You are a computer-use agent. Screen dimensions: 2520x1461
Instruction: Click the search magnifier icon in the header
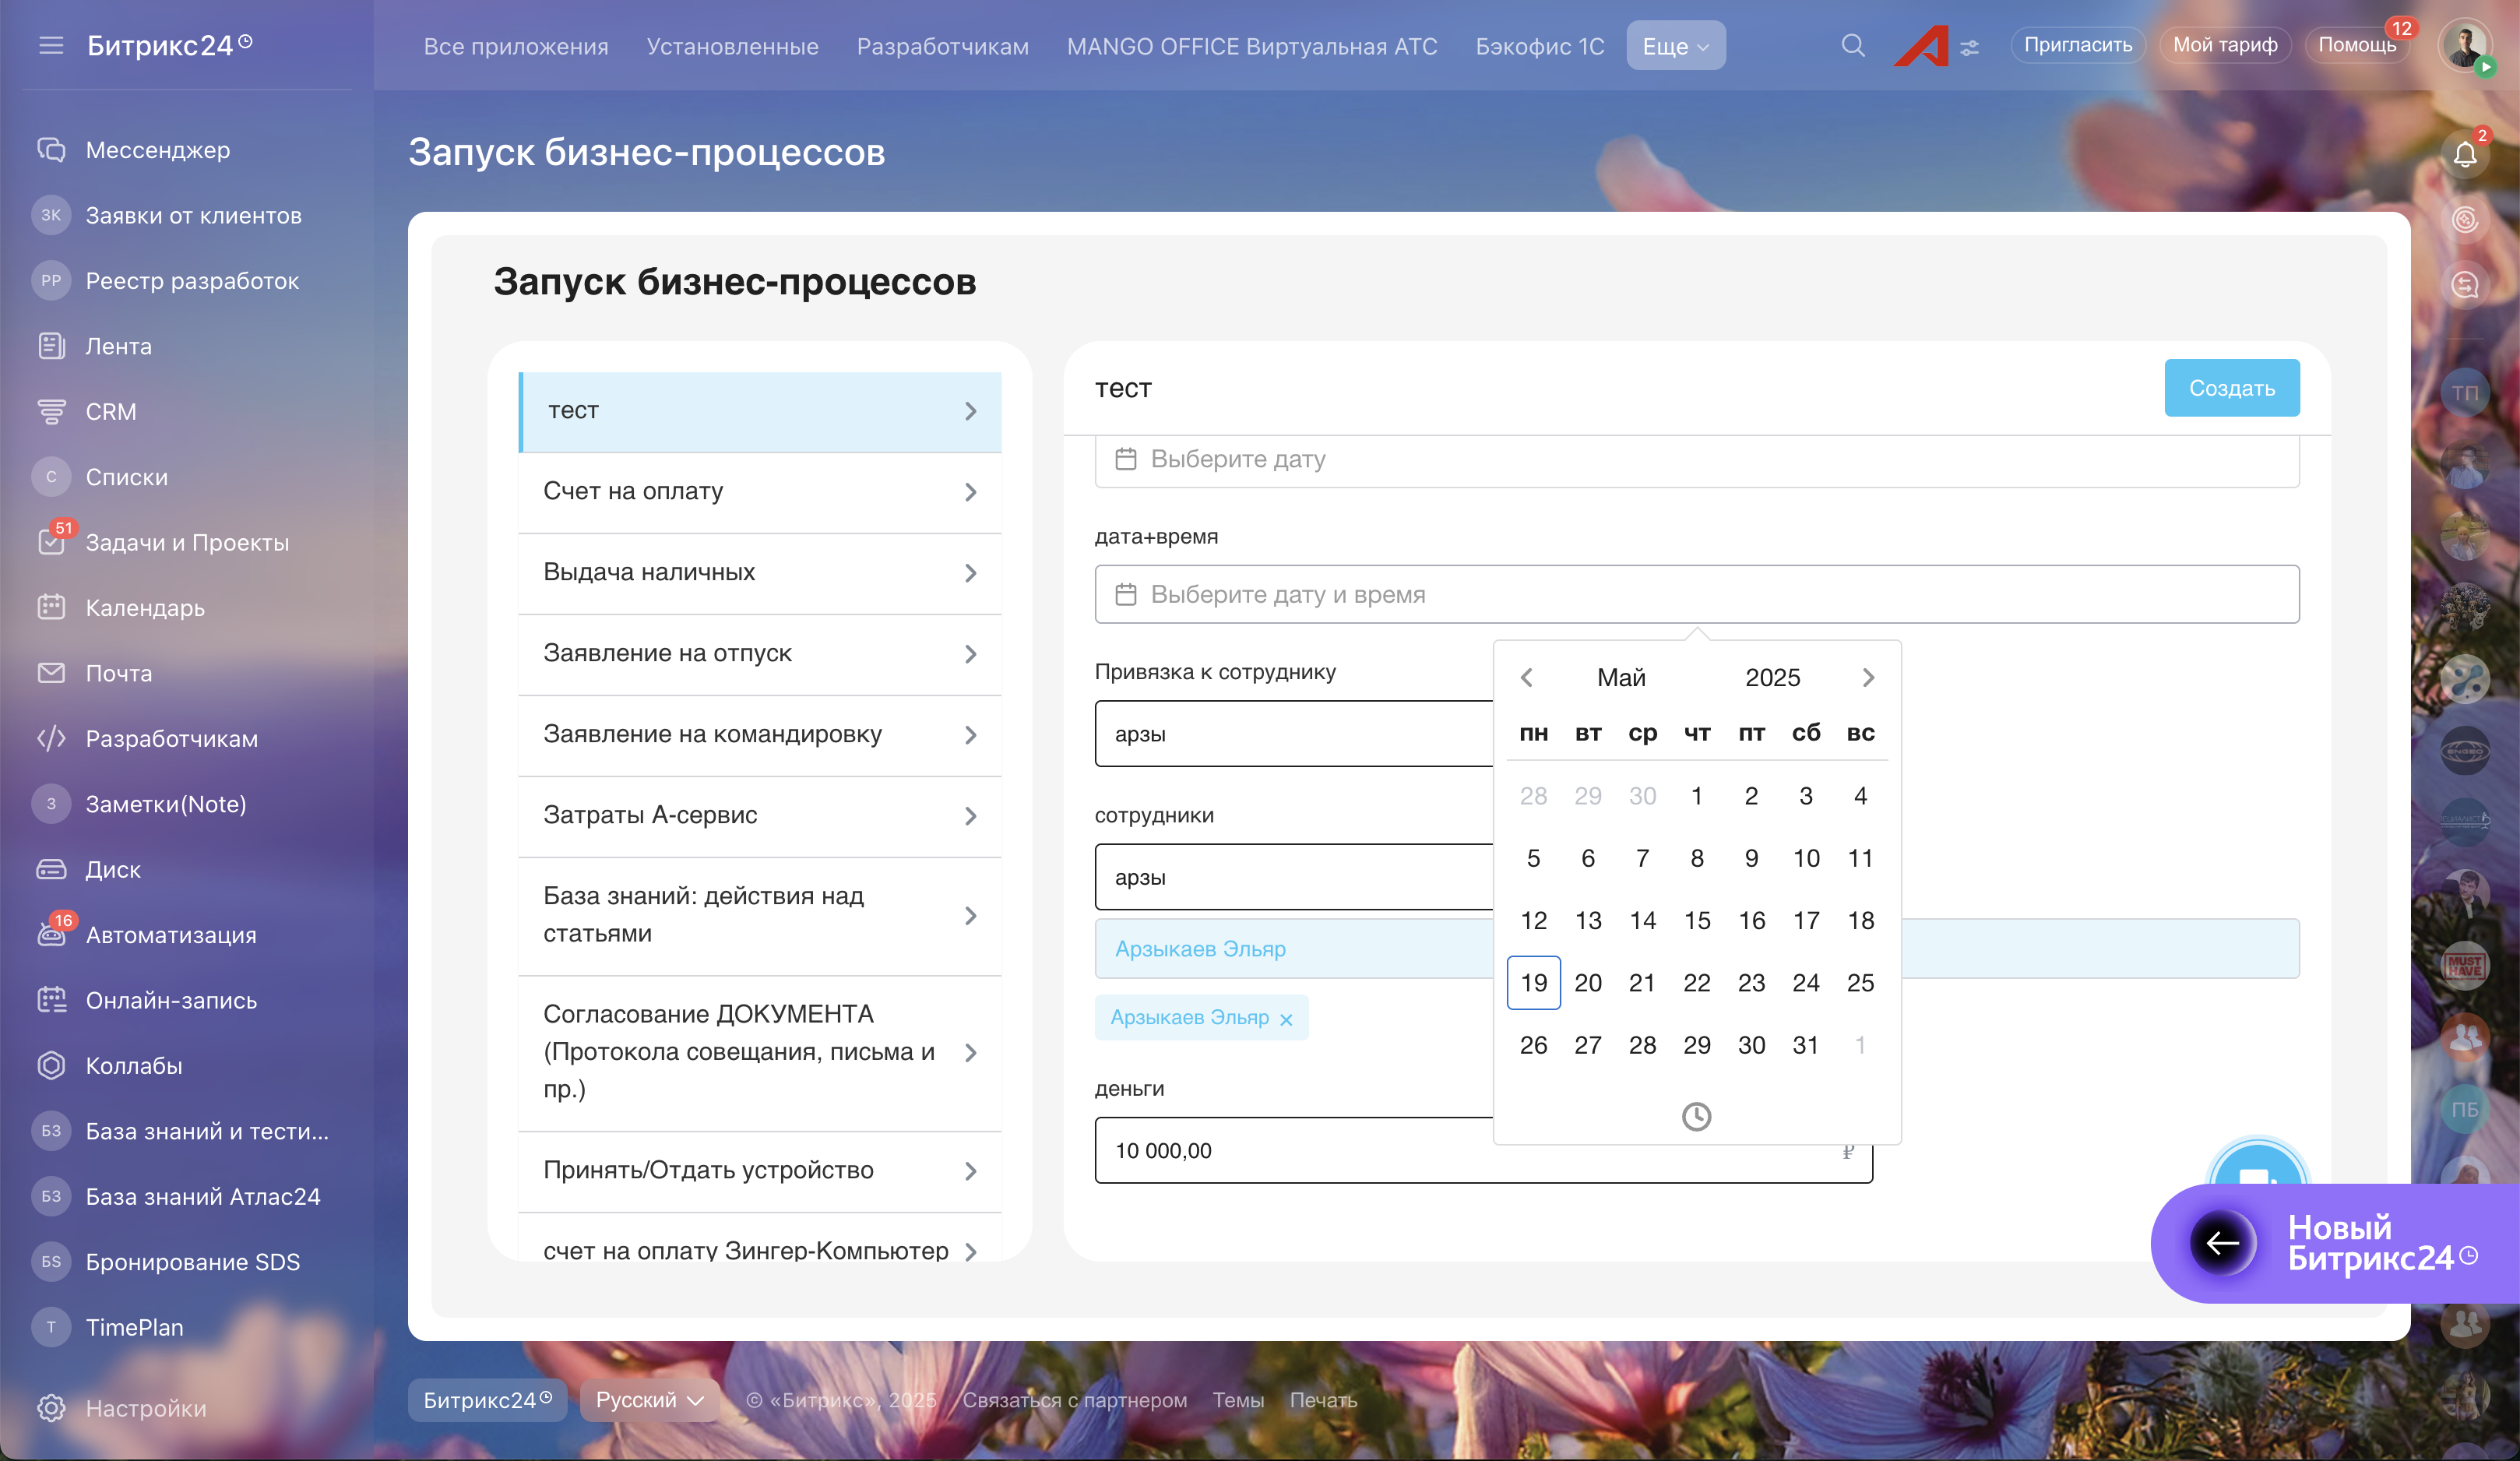(1852, 45)
